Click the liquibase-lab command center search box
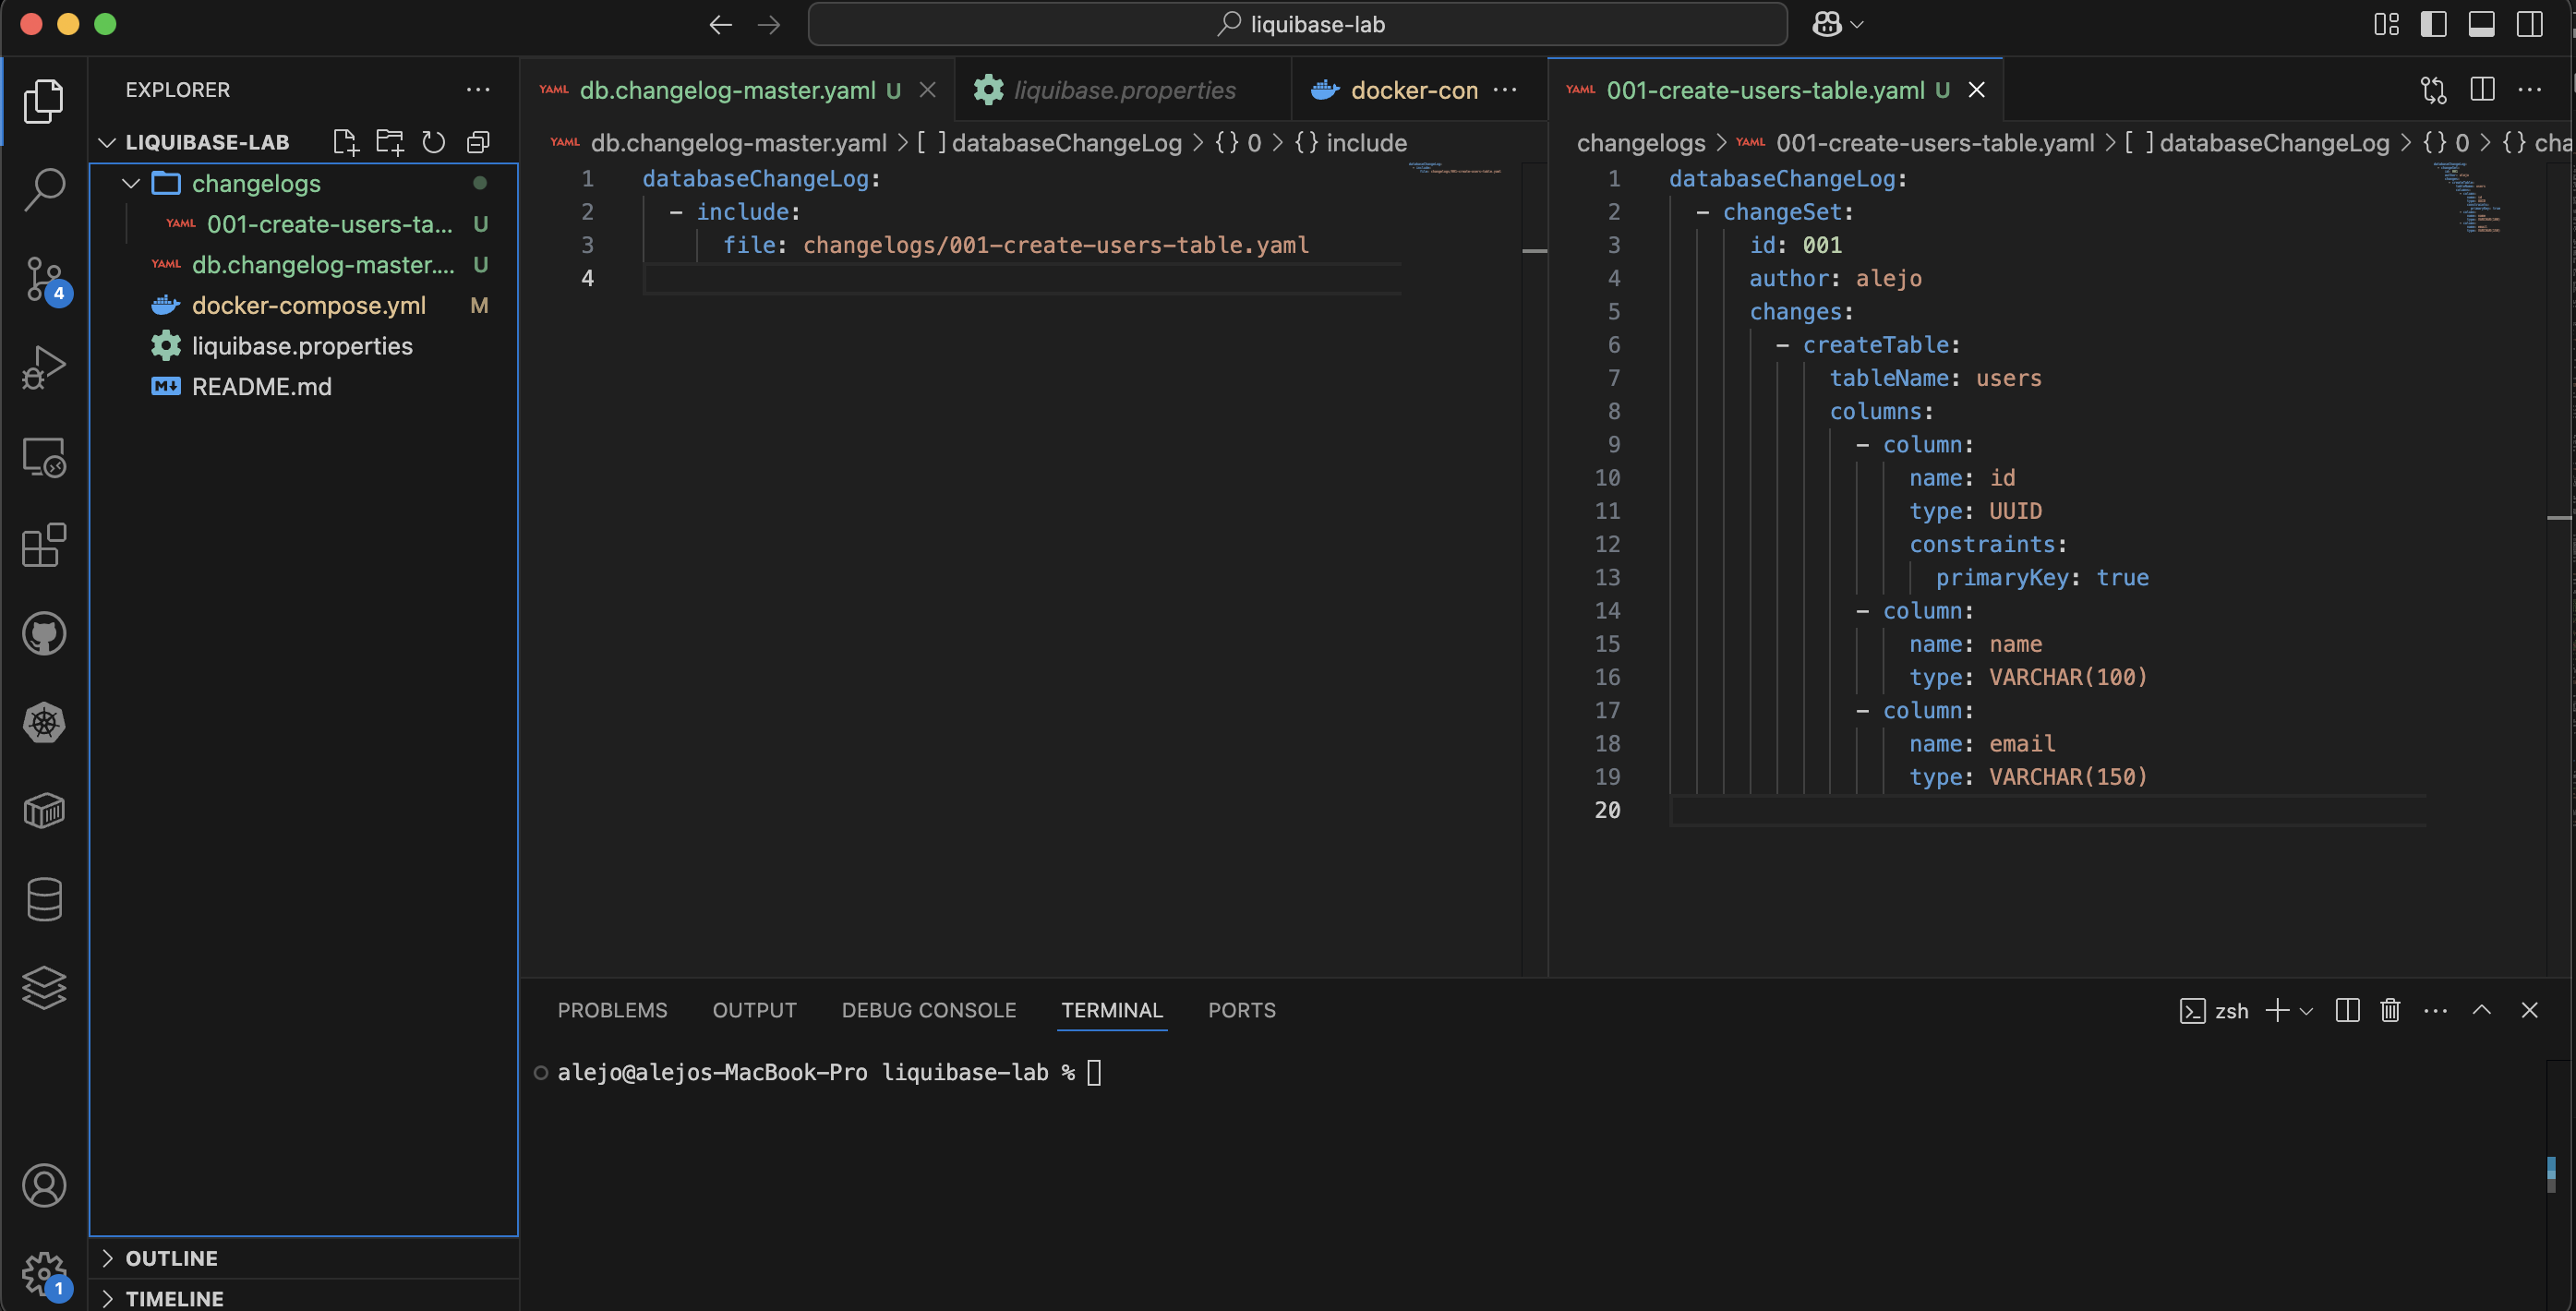Viewport: 2576px width, 1311px height. (x=1297, y=24)
